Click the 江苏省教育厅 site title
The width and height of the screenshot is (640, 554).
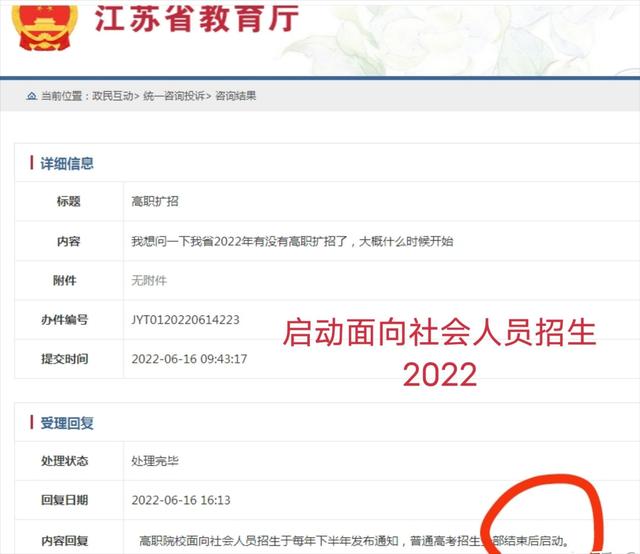[x=197, y=19]
